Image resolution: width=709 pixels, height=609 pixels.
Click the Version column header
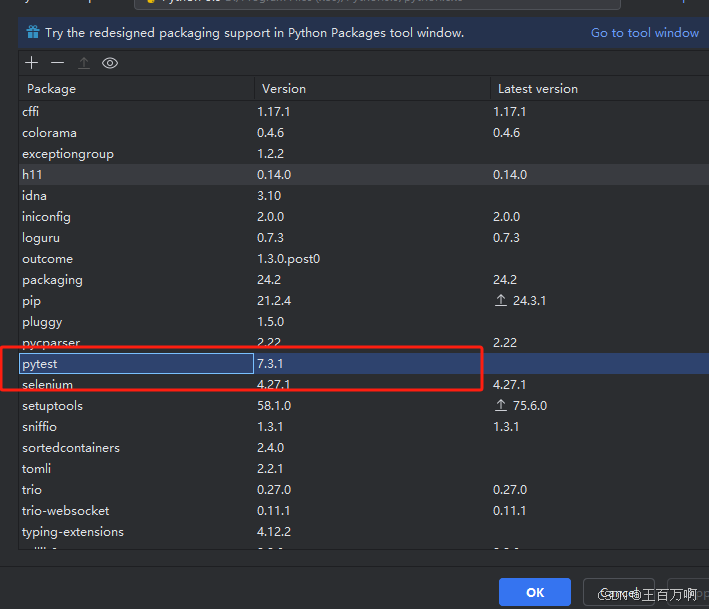[372, 89]
